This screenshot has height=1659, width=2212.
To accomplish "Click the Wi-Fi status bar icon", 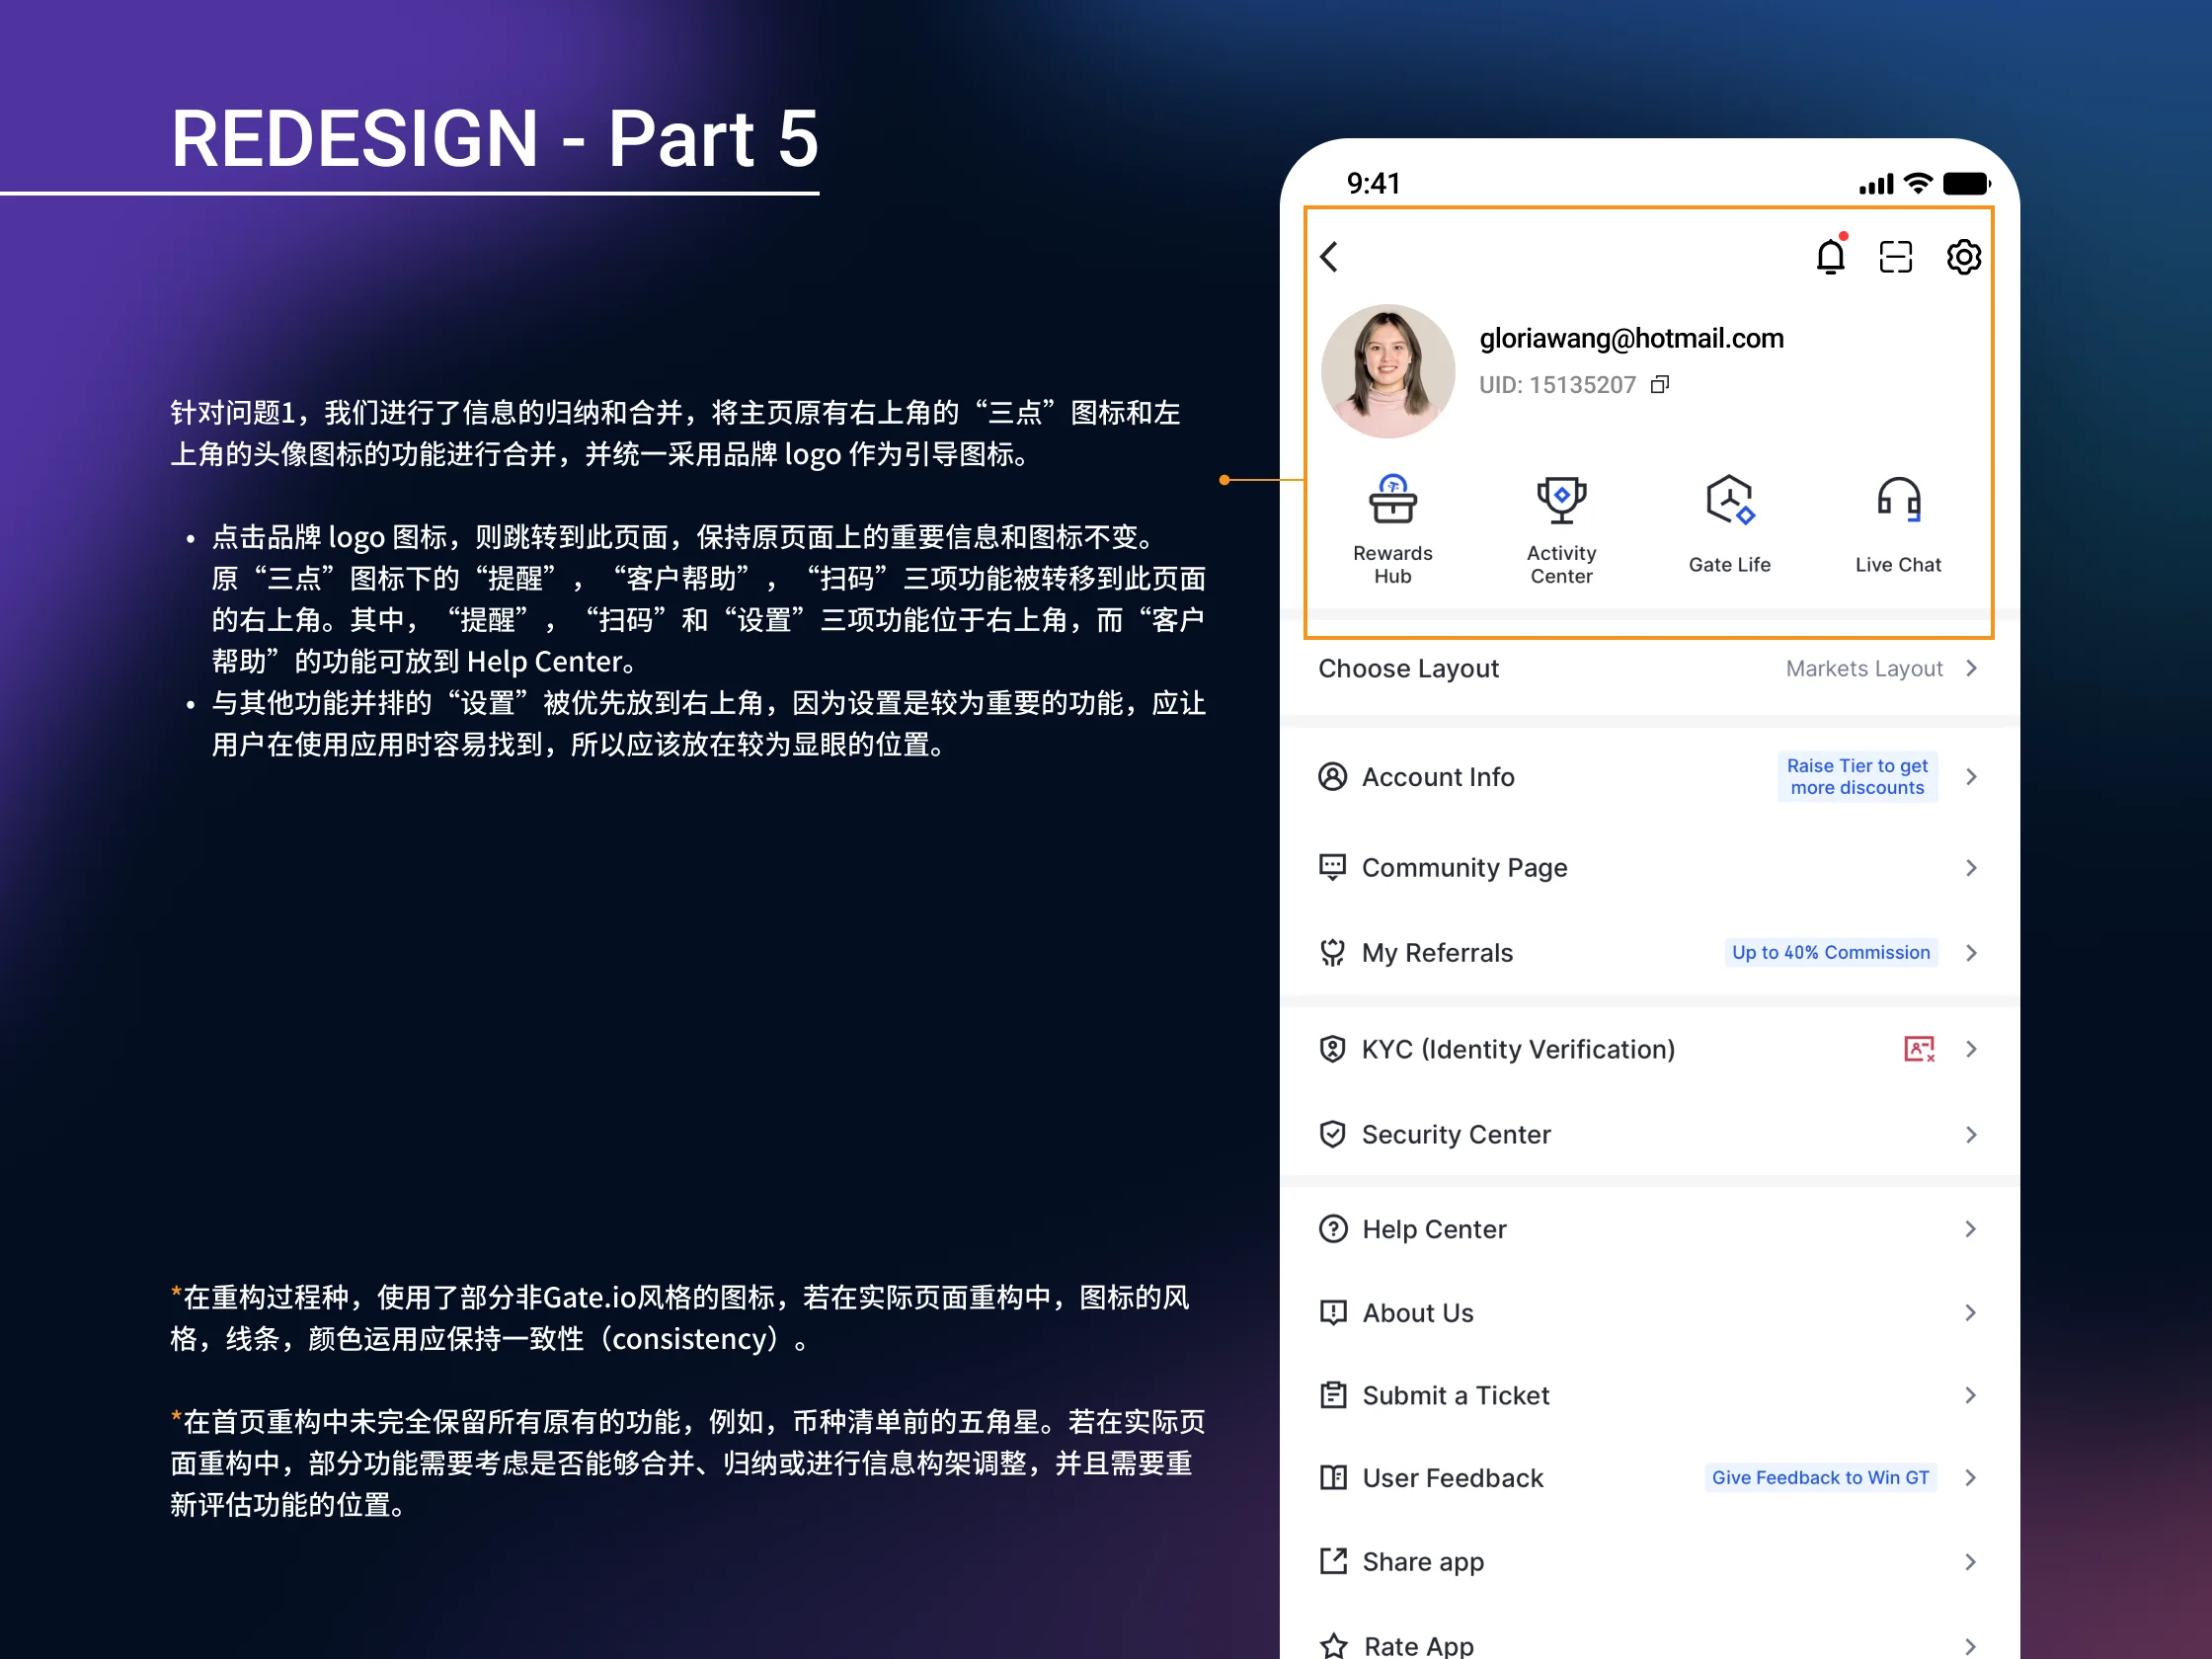I will point(1918,183).
